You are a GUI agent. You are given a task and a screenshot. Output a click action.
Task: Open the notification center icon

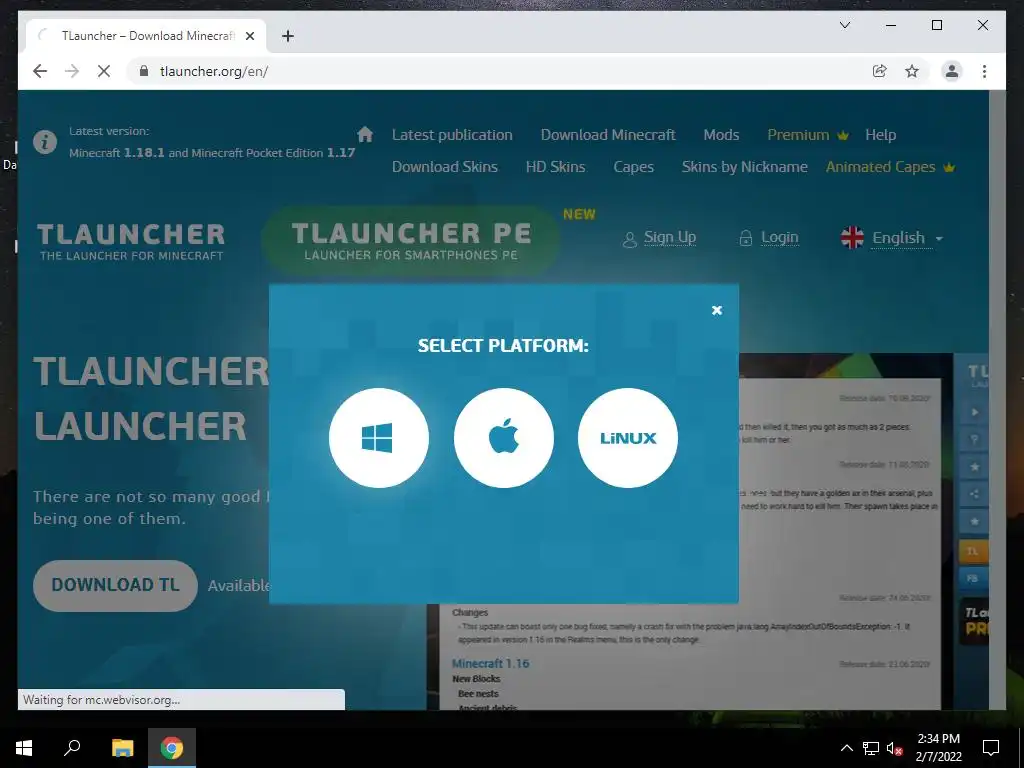point(991,748)
